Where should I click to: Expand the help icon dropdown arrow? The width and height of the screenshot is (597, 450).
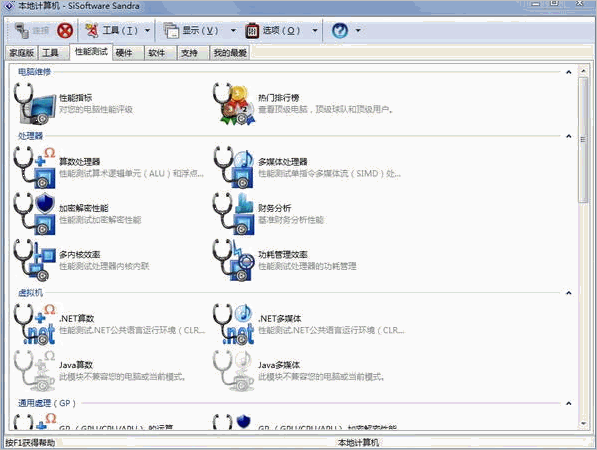[x=358, y=30]
